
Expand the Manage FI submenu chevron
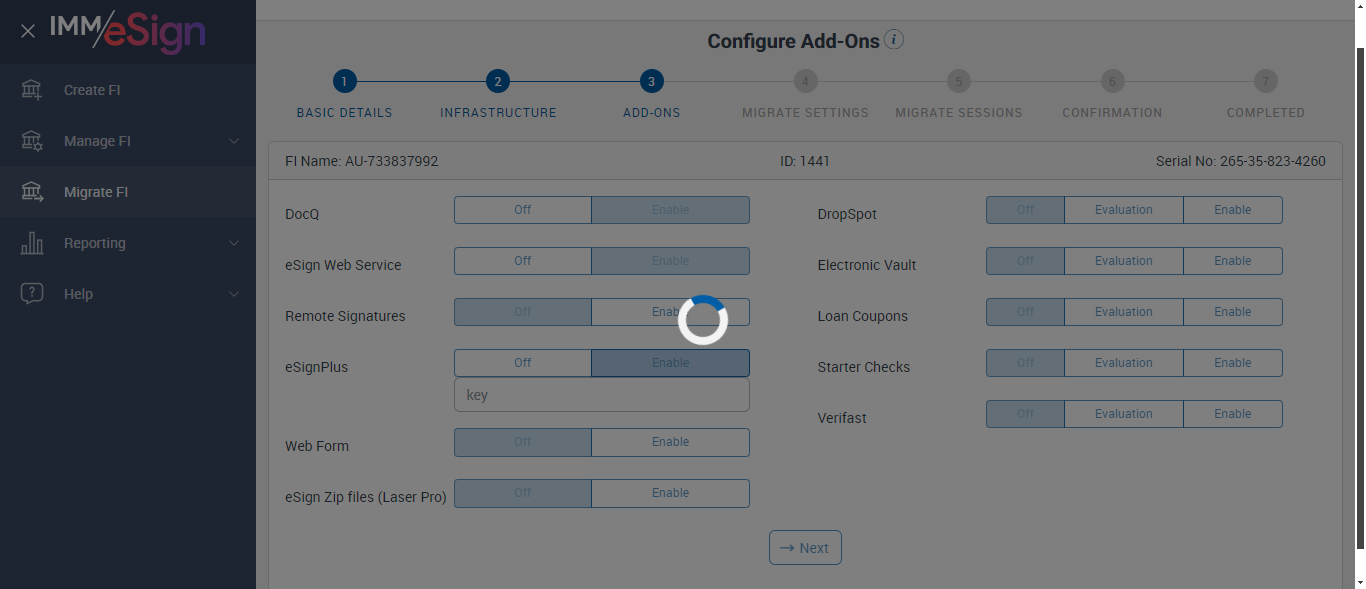click(x=234, y=141)
